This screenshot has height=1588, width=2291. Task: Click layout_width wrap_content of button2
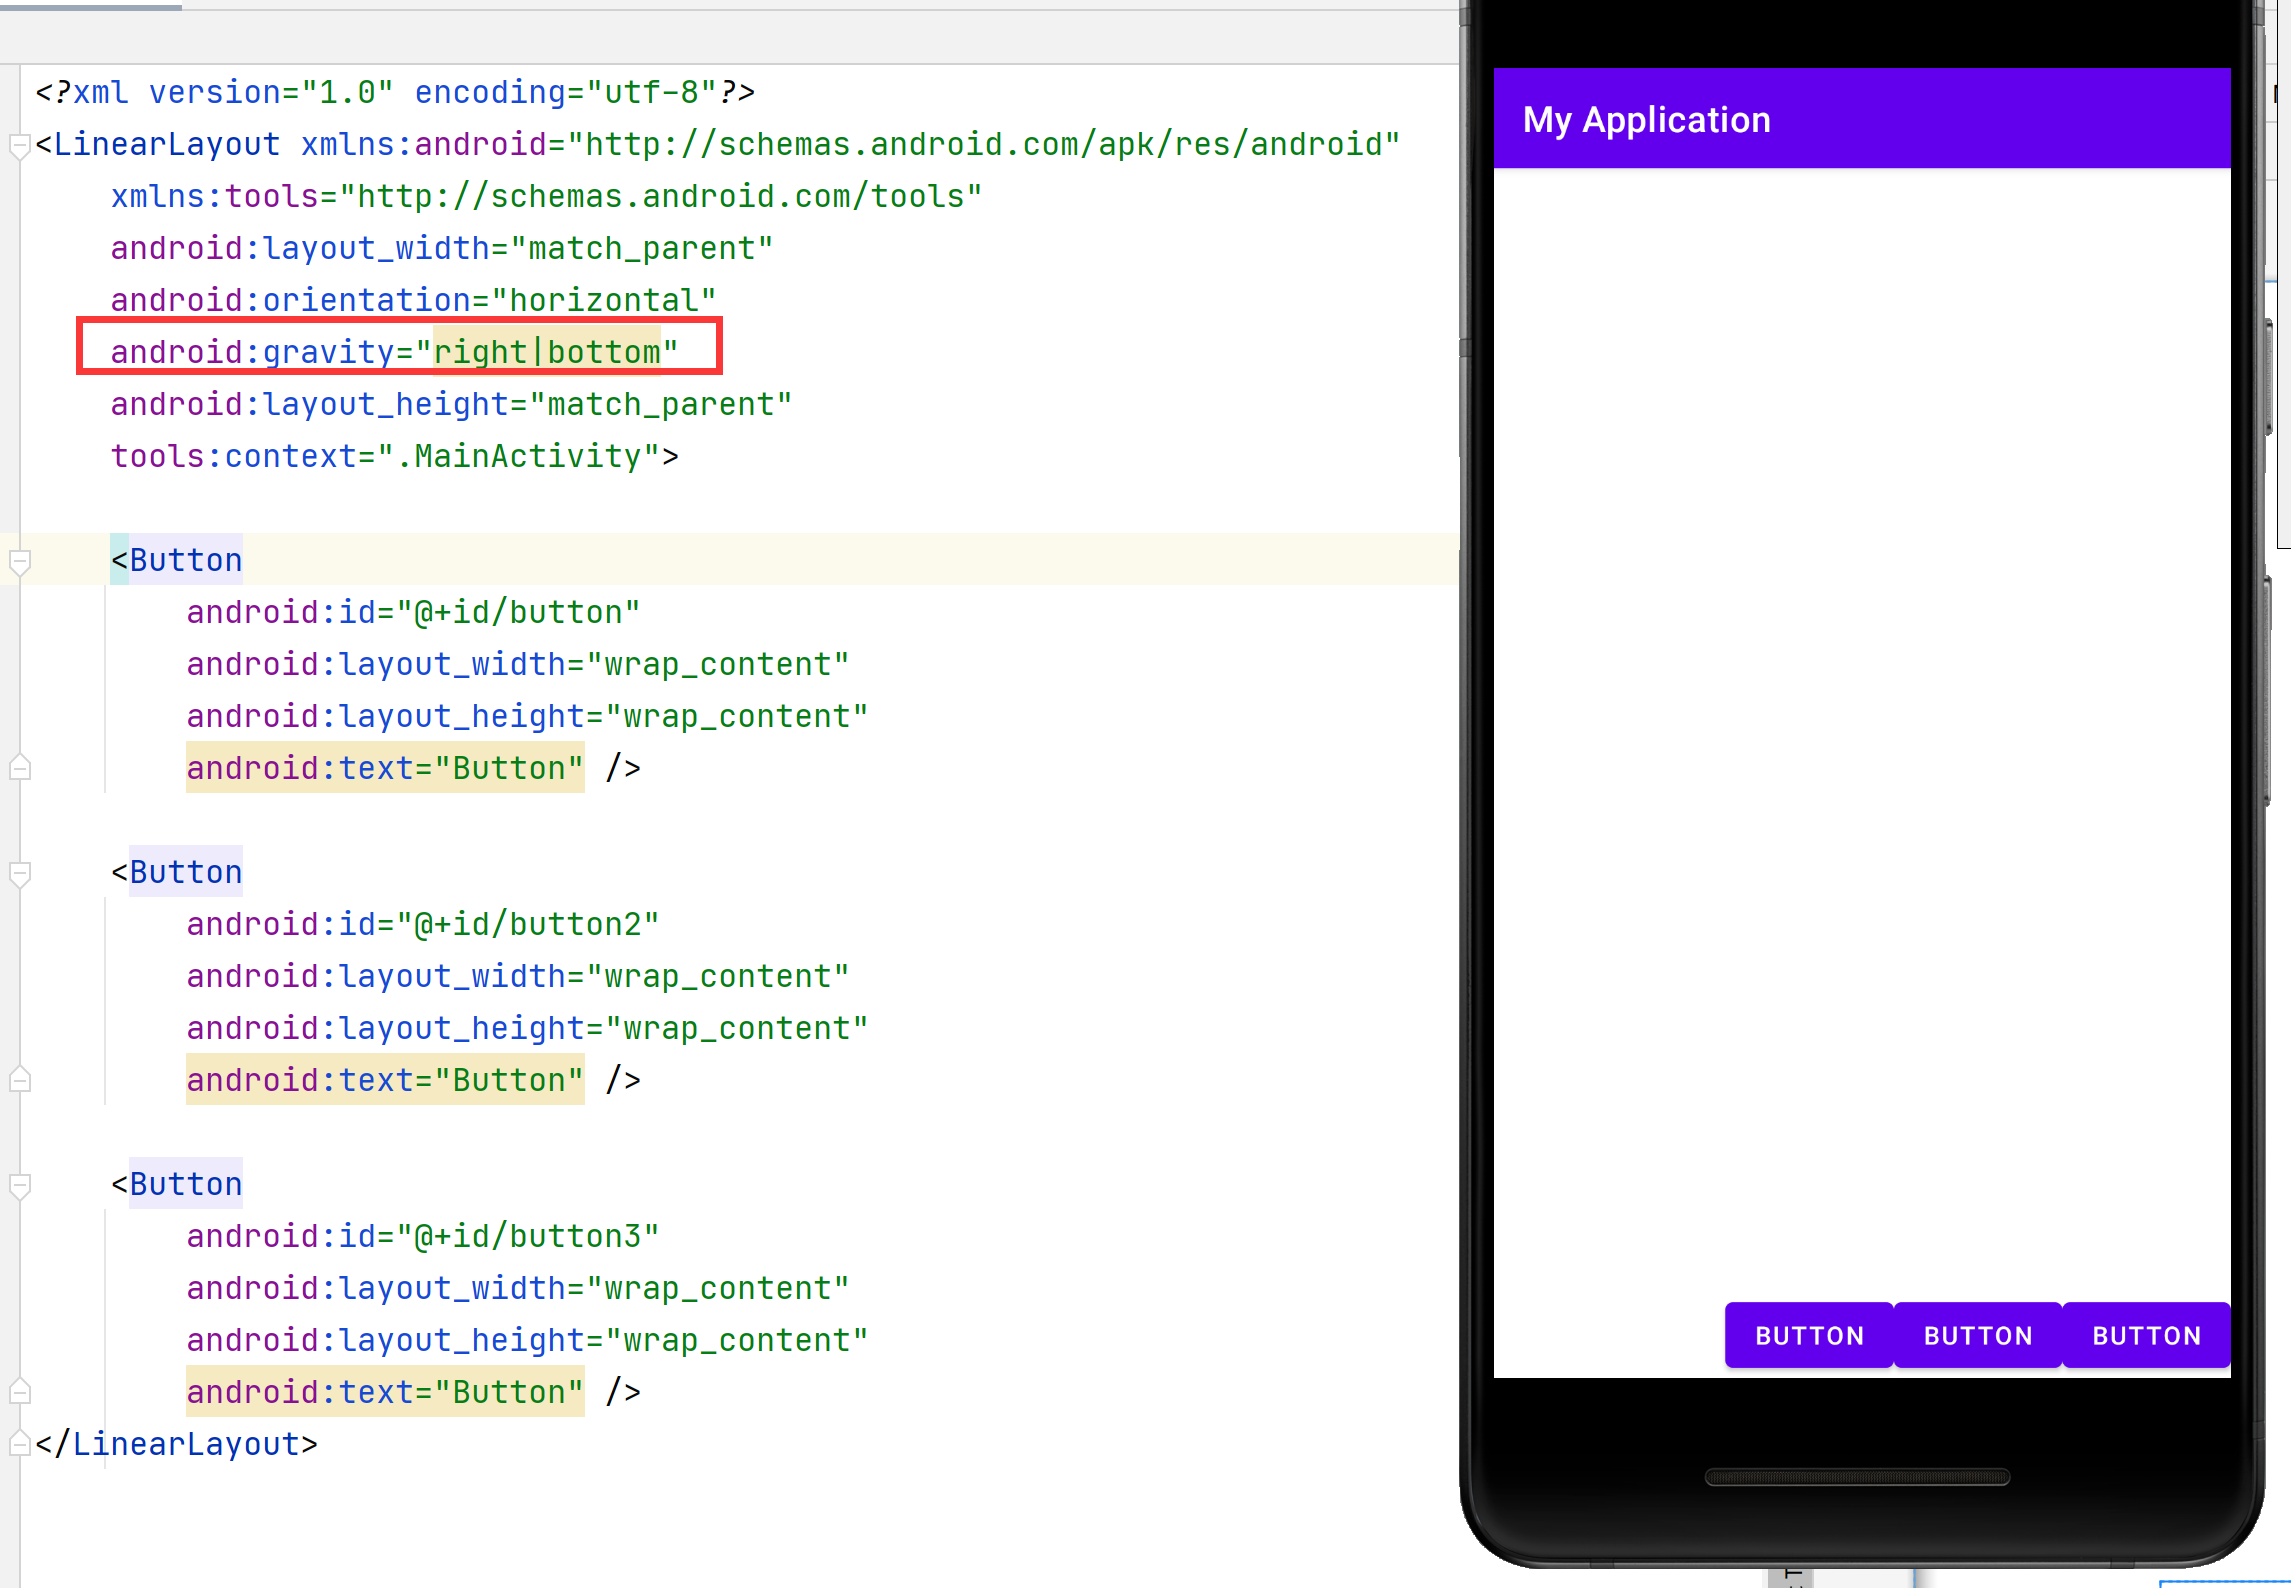[518, 976]
